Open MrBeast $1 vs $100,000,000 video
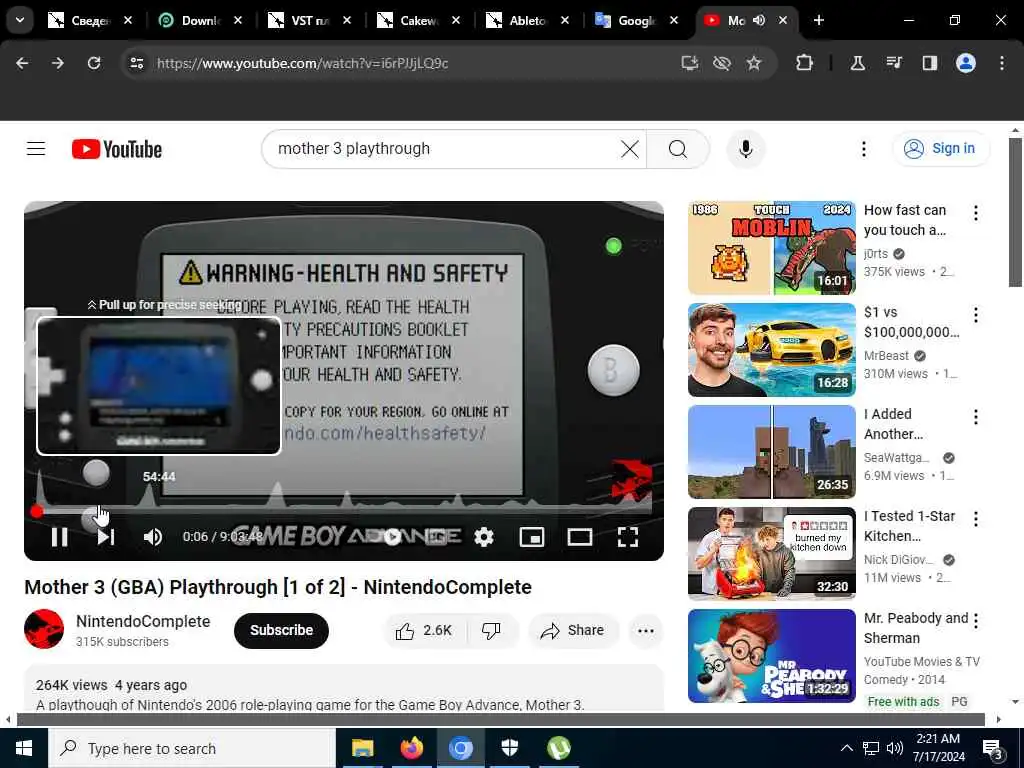 [771, 349]
